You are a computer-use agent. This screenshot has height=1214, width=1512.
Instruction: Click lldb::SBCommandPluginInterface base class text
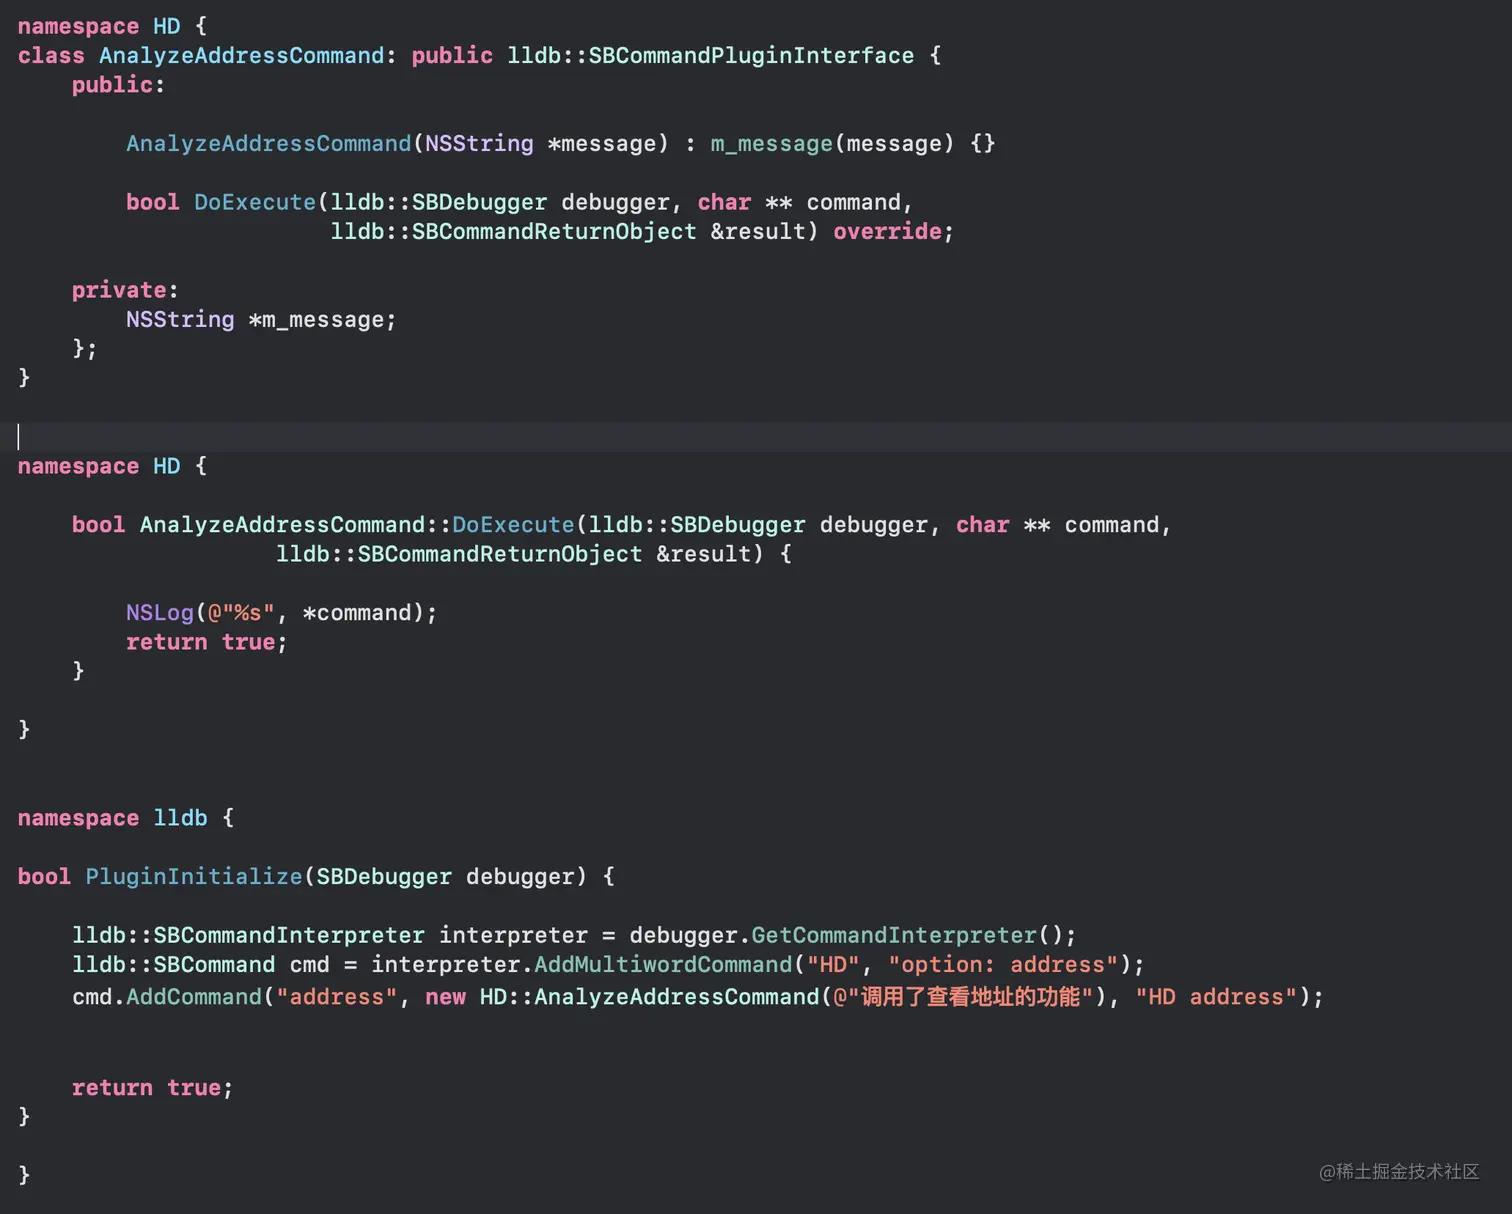pyautogui.click(x=710, y=56)
